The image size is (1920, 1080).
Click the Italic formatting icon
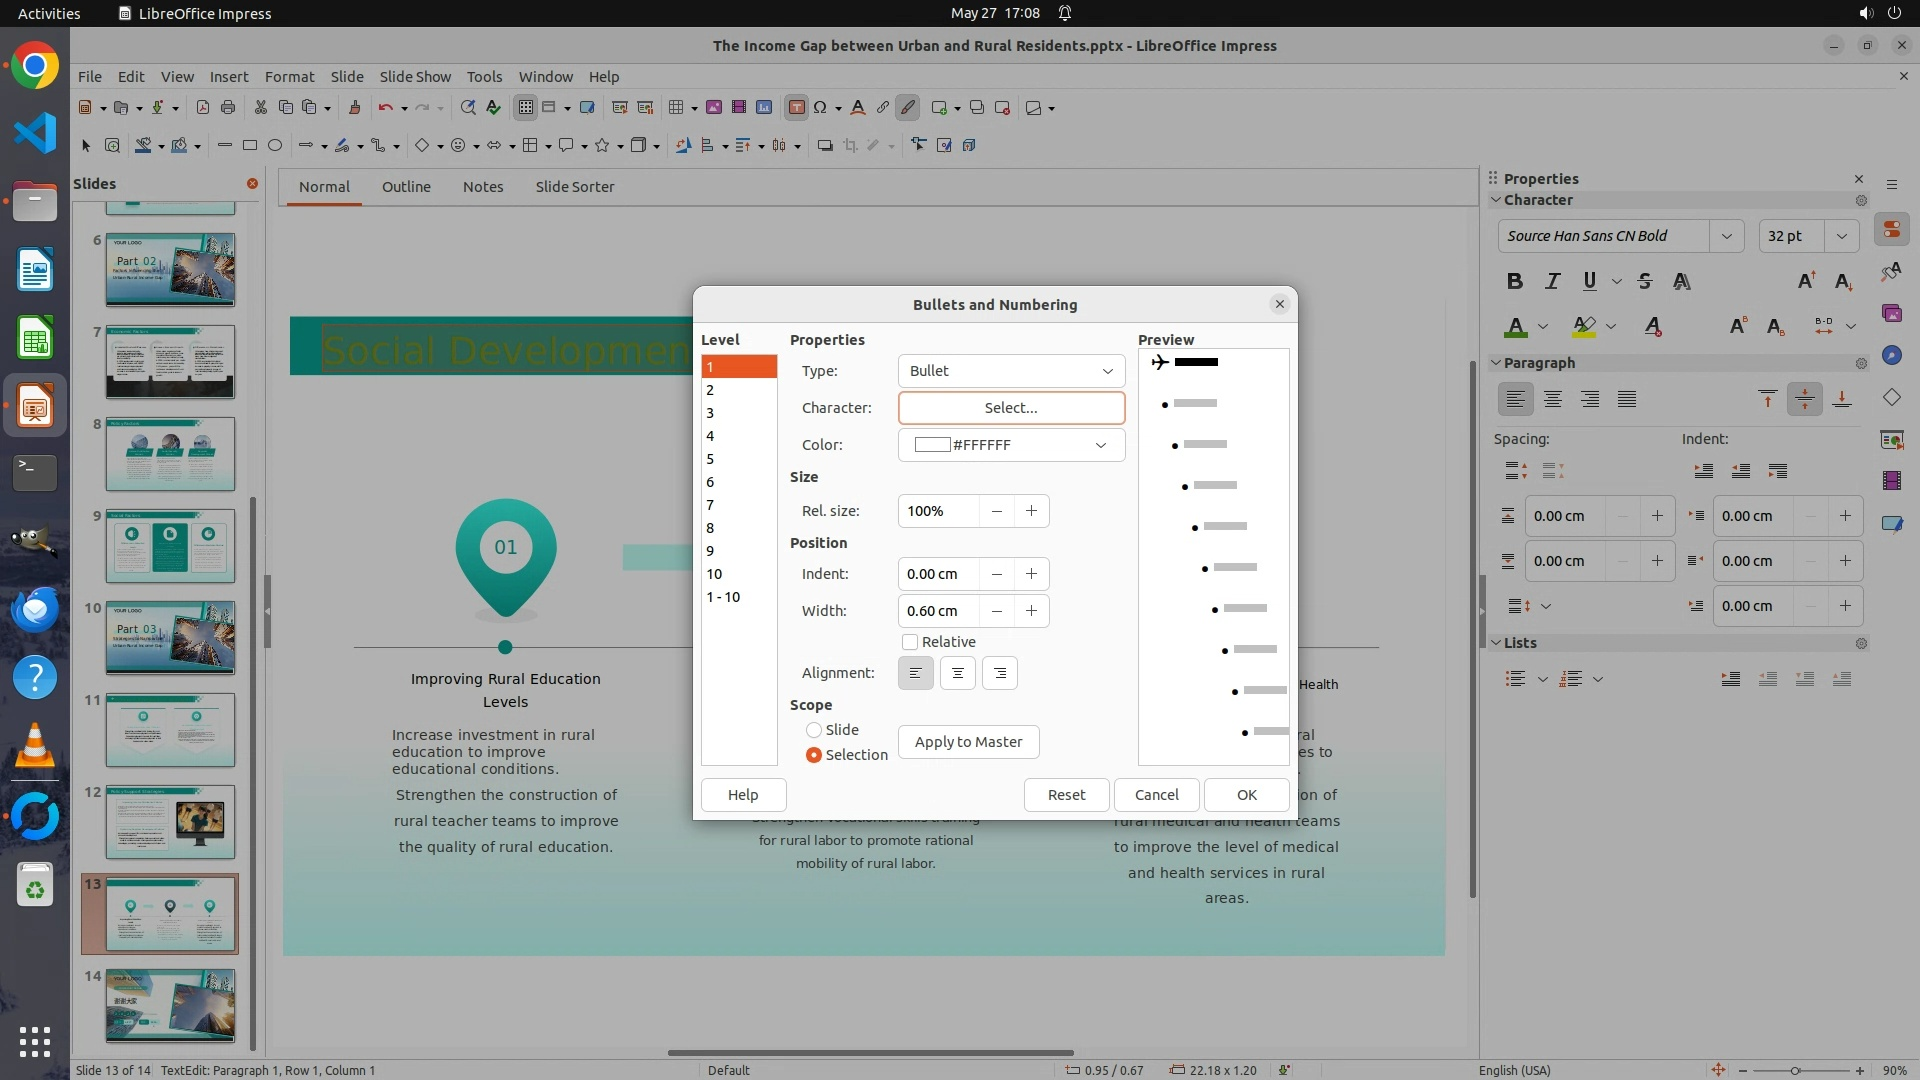tap(1552, 282)
